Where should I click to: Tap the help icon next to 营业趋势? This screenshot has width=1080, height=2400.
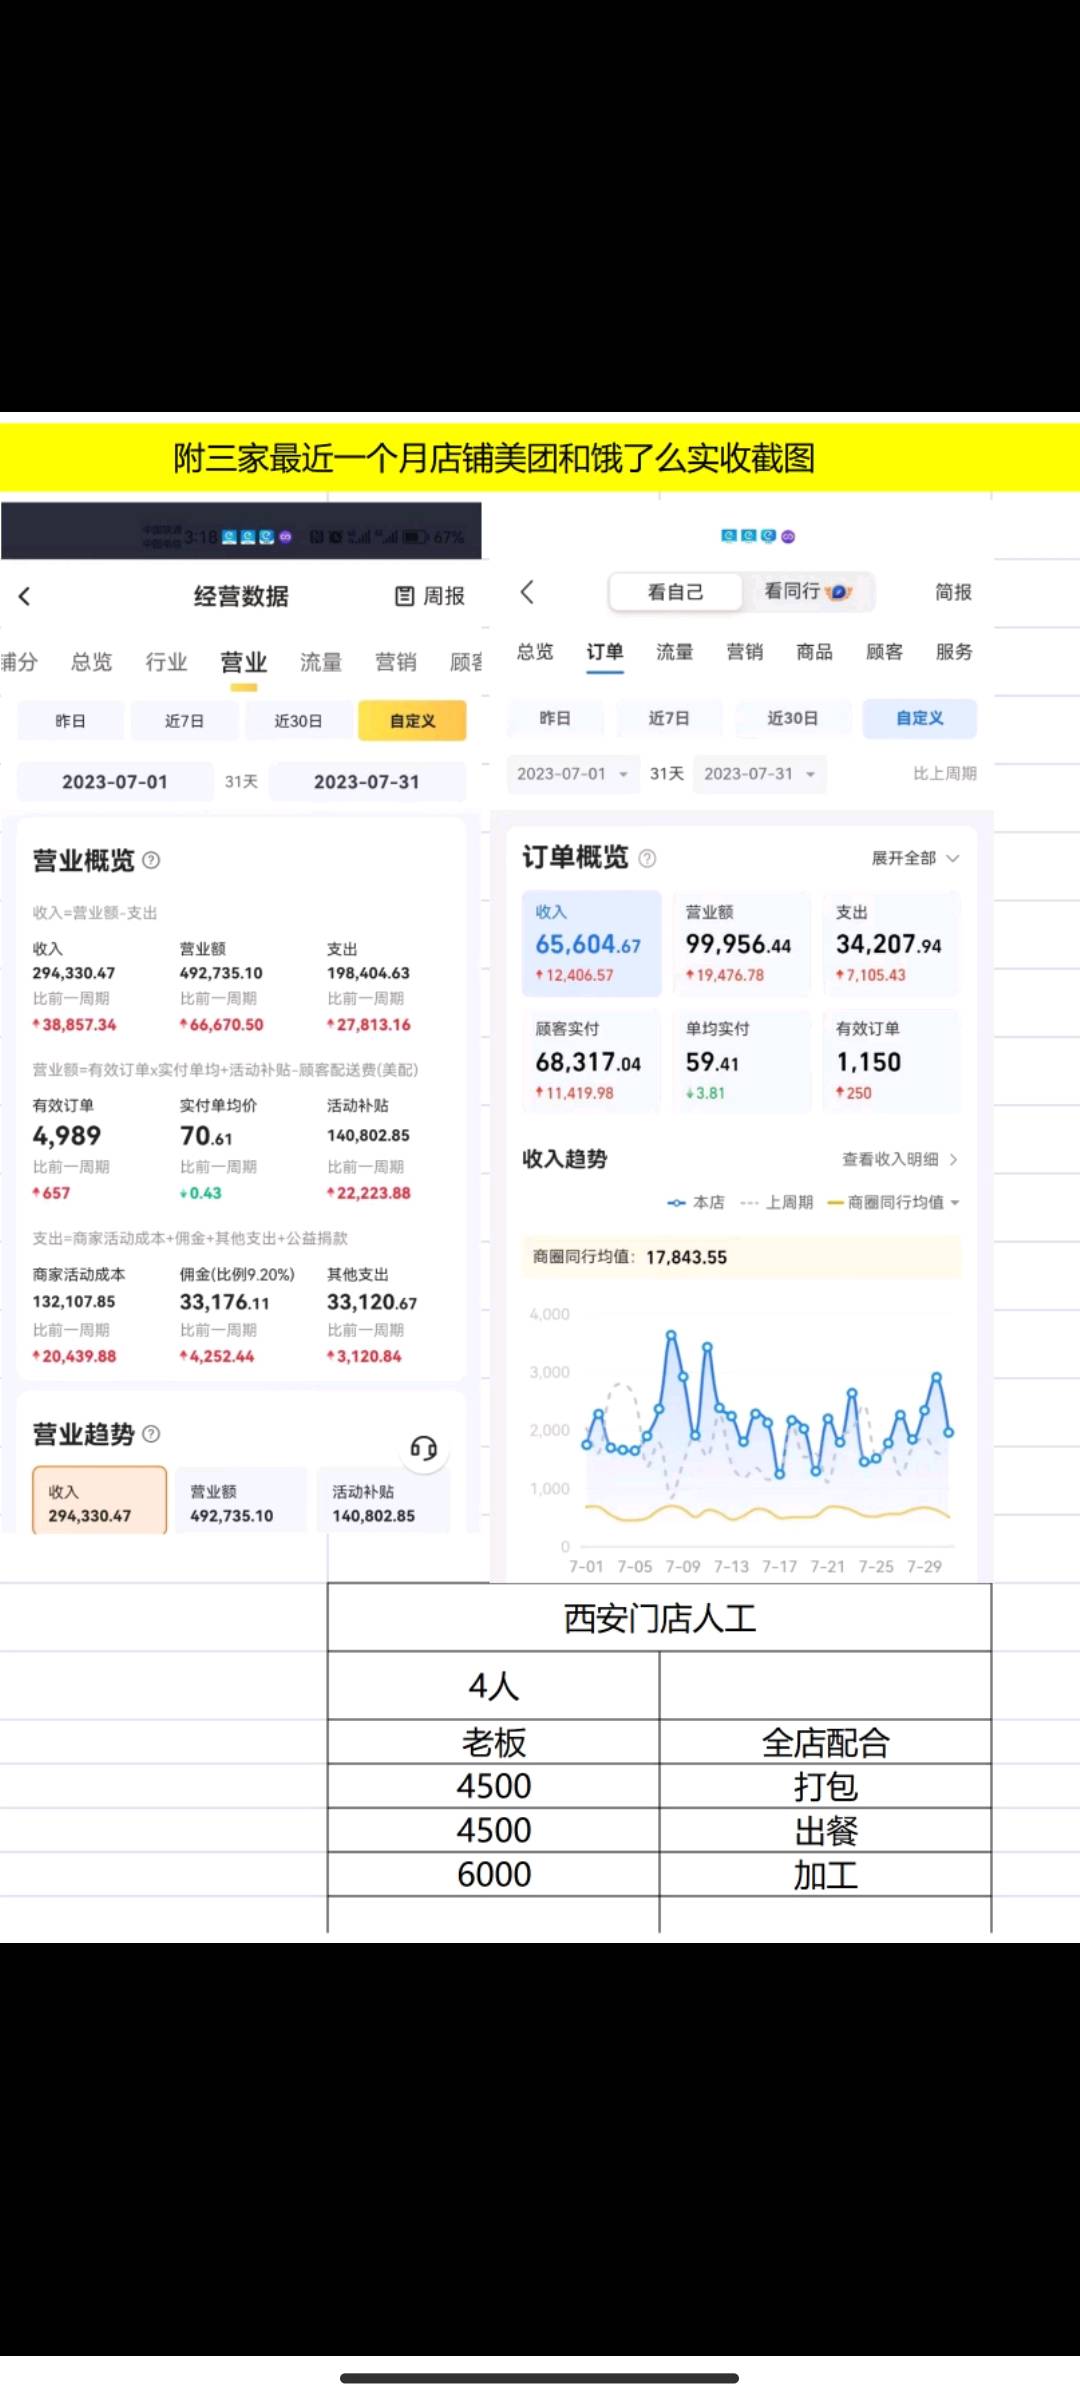(151, 1434)
